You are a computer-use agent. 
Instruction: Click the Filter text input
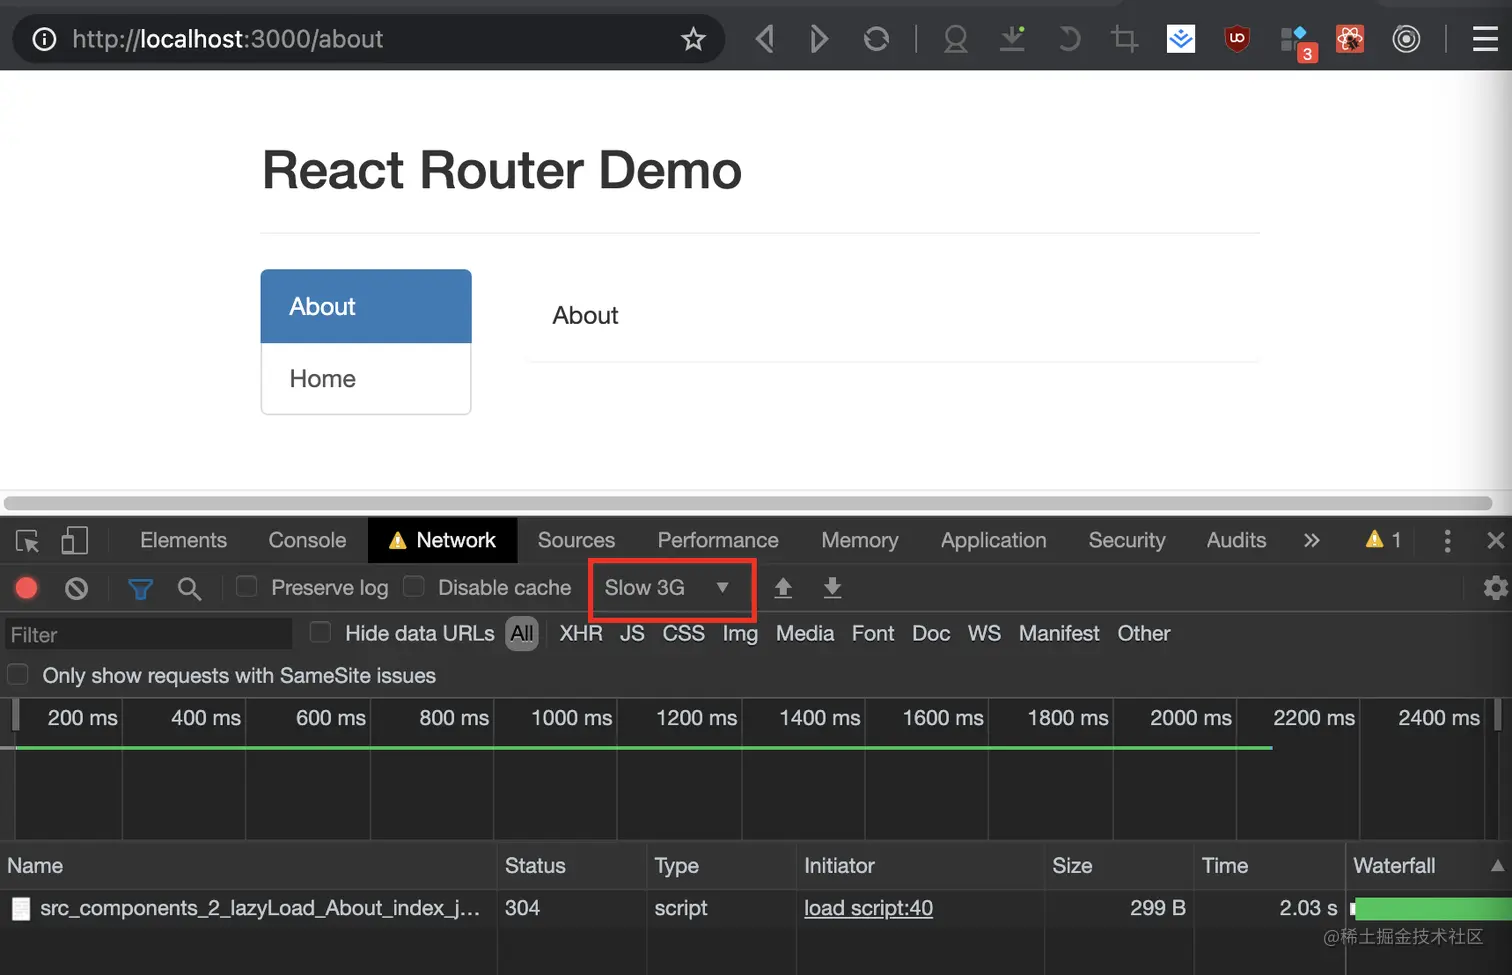click(148, 634)
